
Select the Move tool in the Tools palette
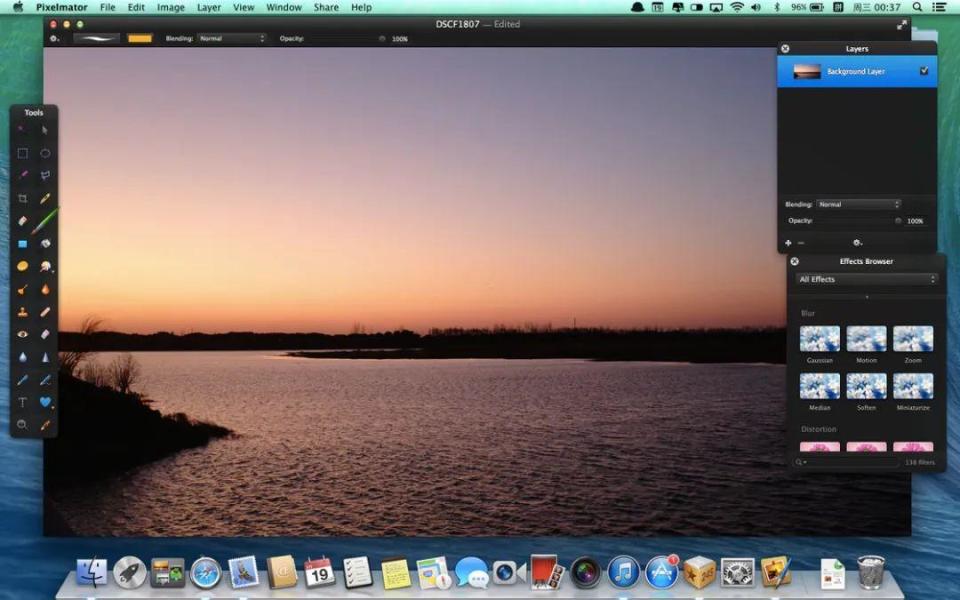(44, 130)
